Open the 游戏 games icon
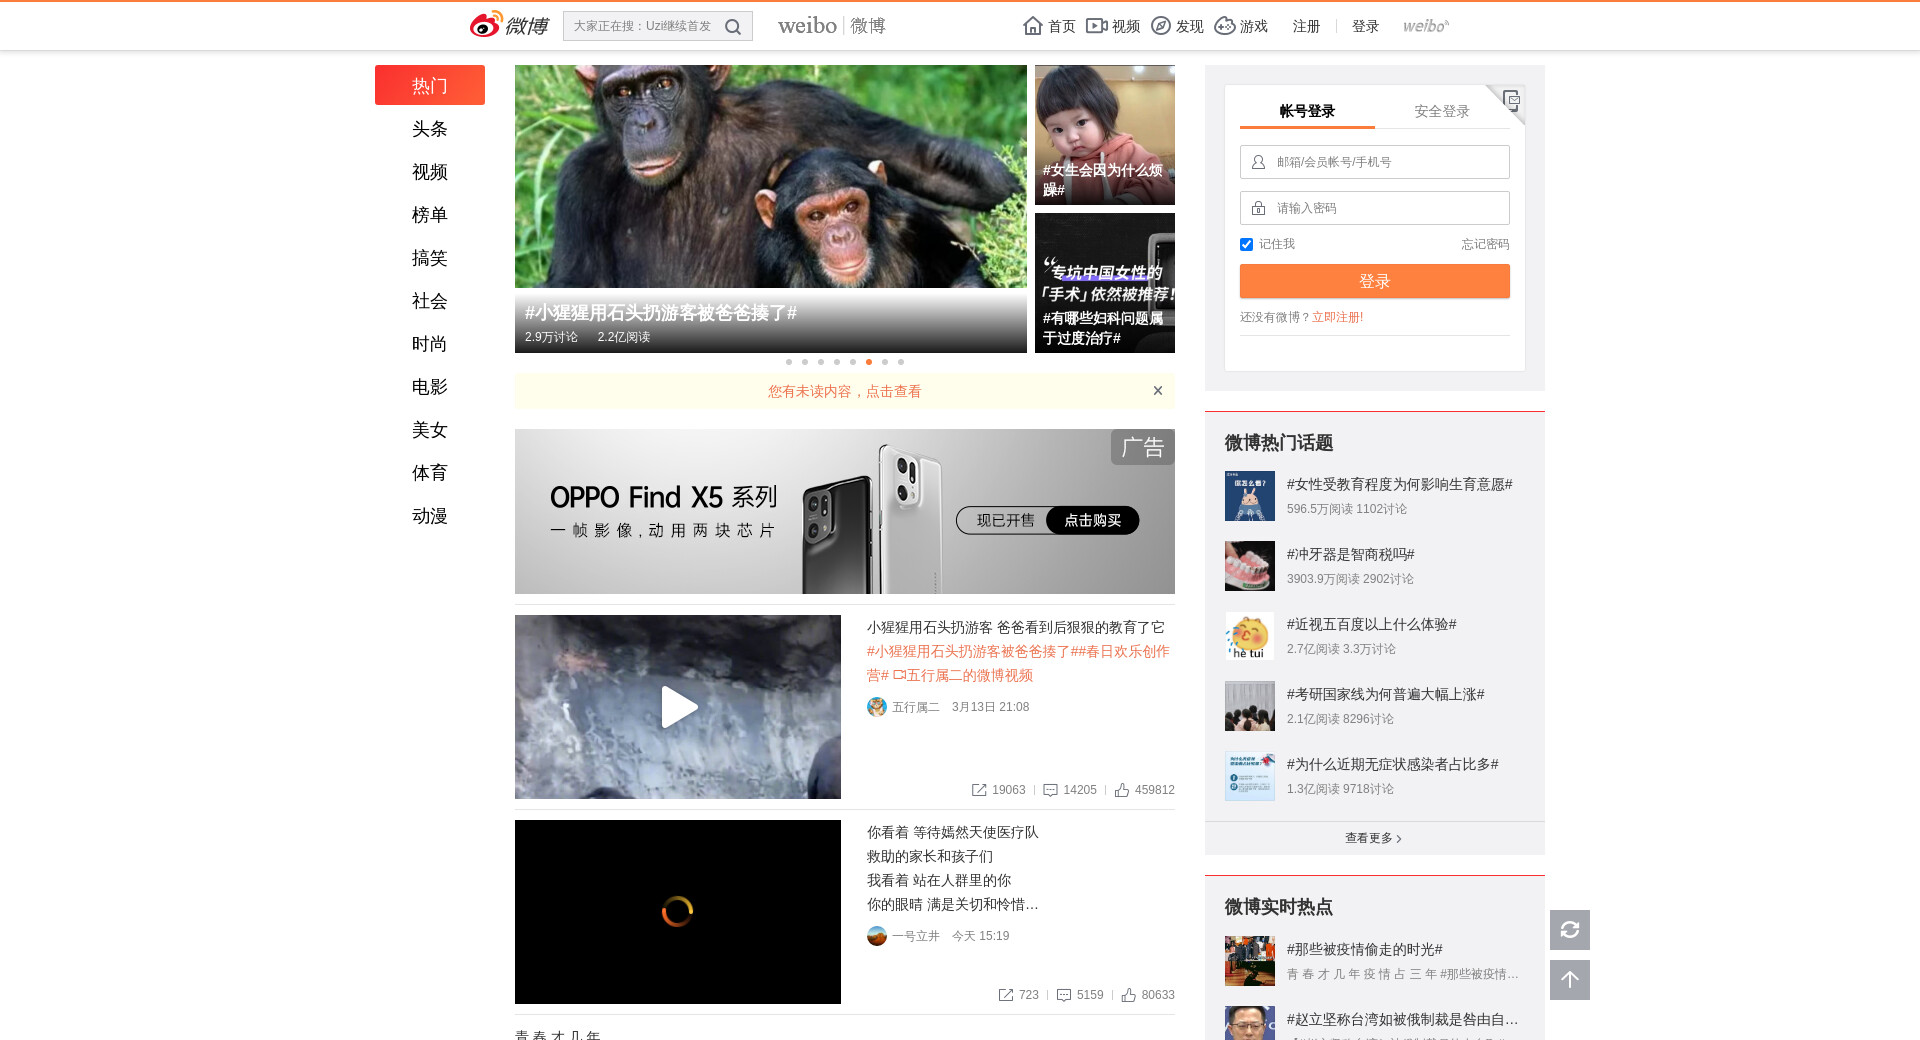1920x1040 pixels. coord(1225,26)
